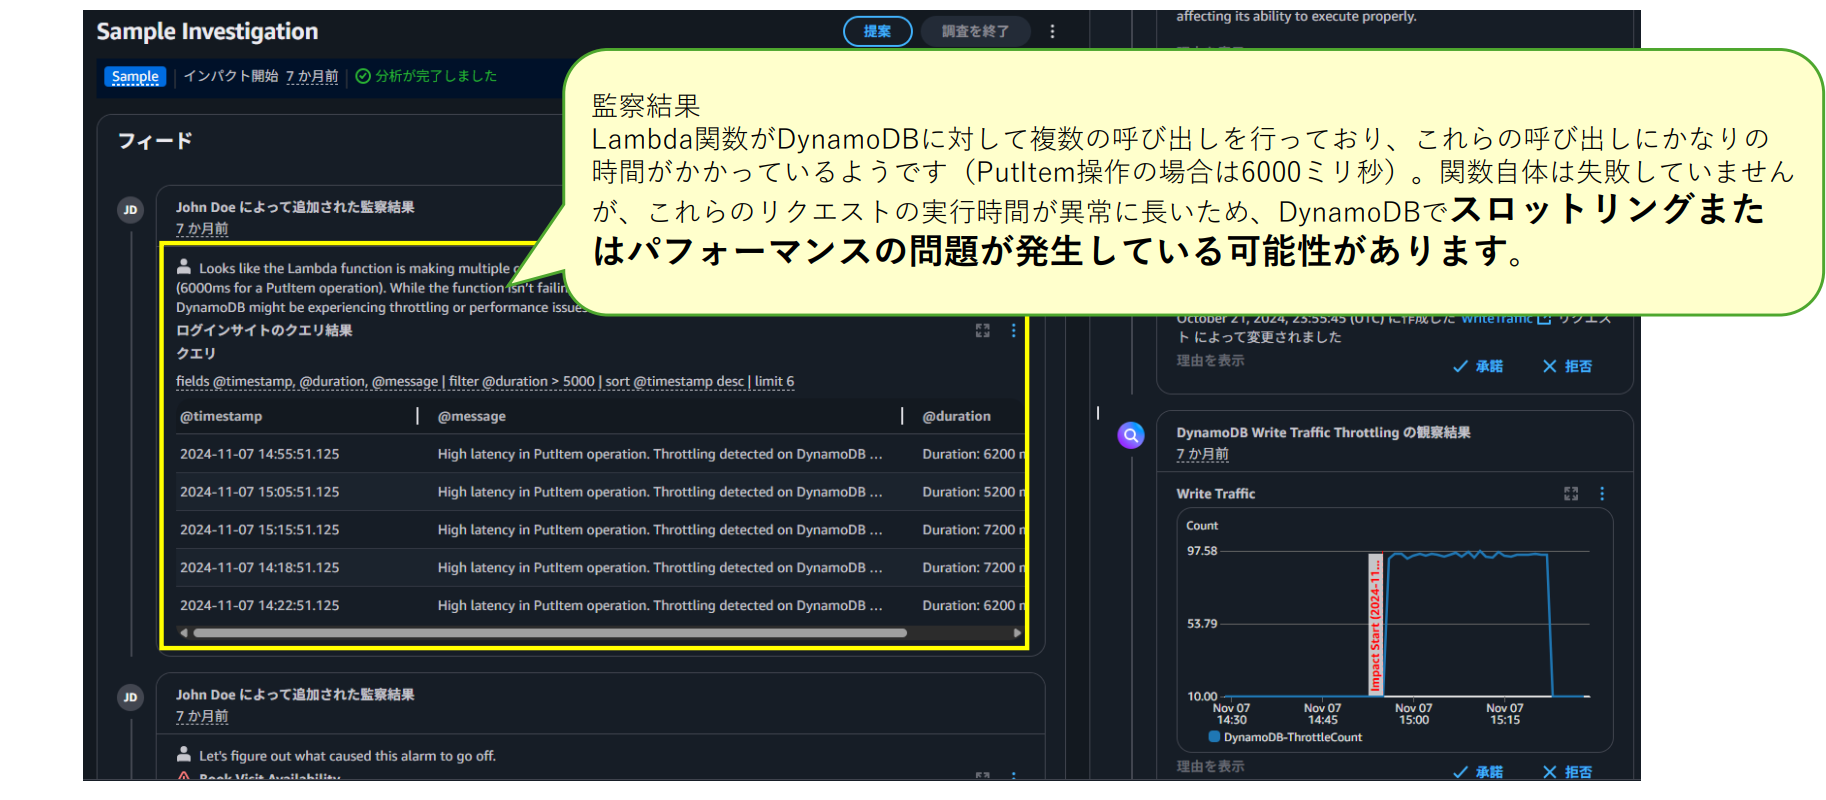
Task: Select the row with timestamp 14:22:51.125
Action: point(600,605)
